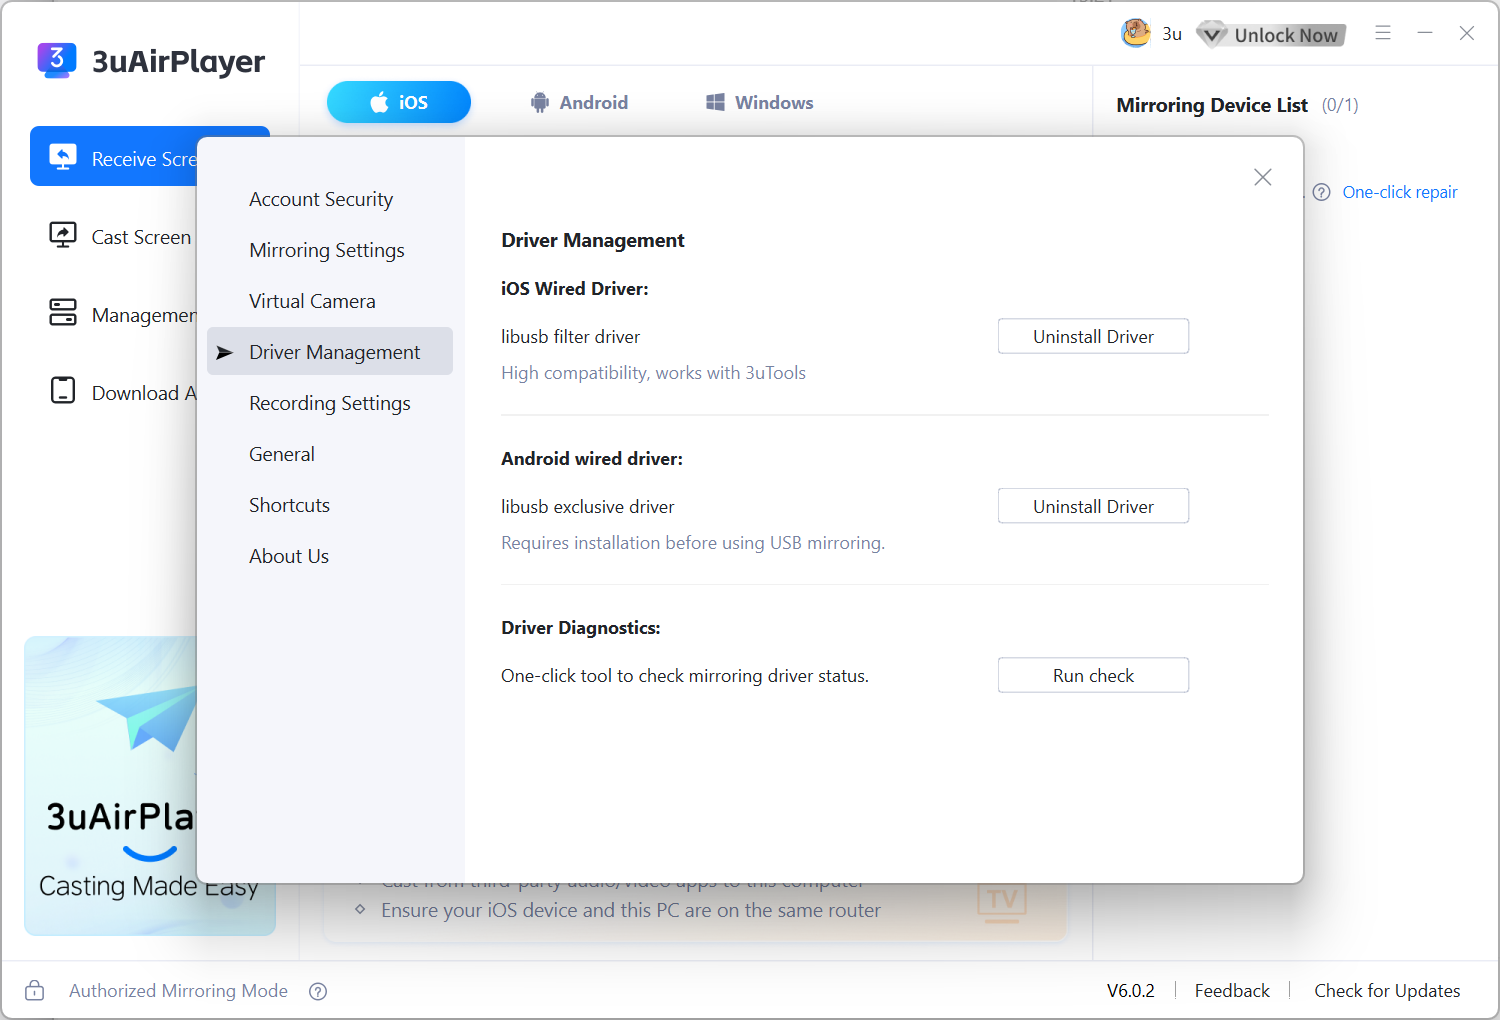Click the question mark next to Authorized Mirroring Mode
The height and width of the screenshot is (1020, 1500).
pos(318,991)
